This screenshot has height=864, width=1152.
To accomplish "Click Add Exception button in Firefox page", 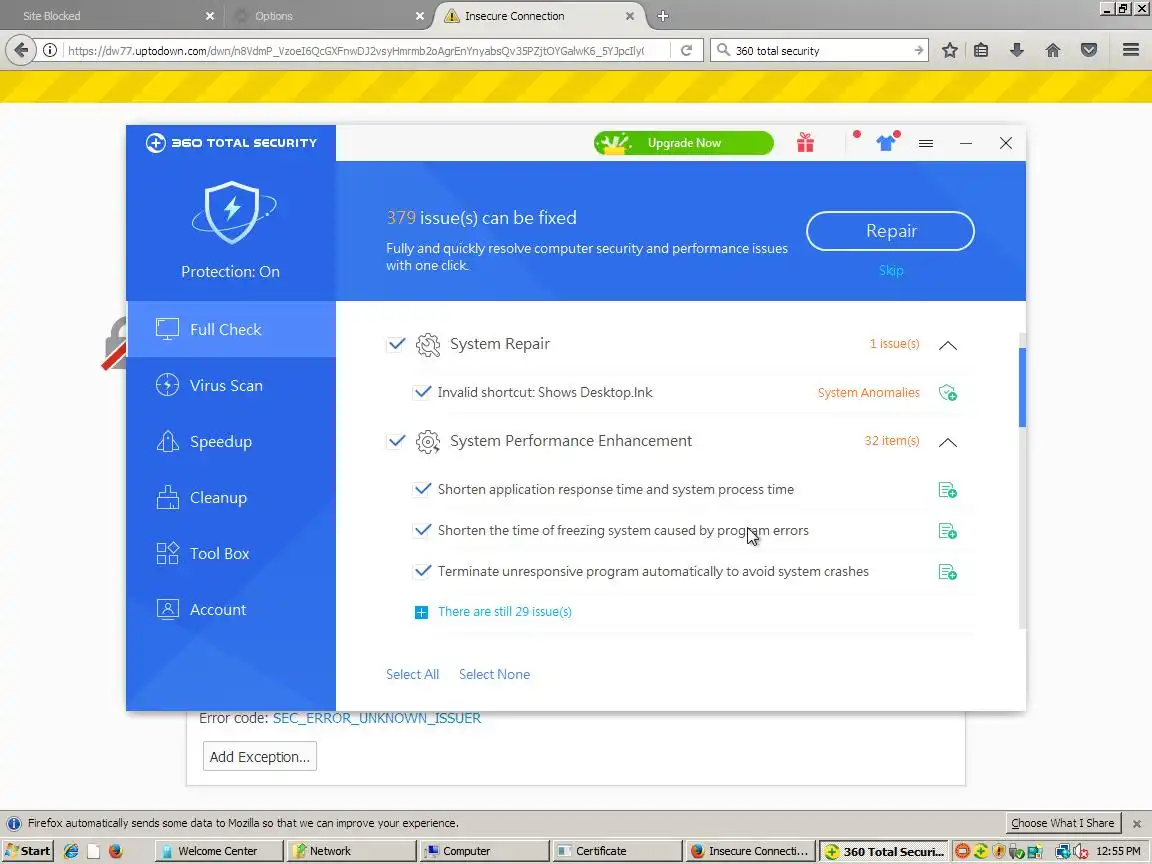I will tap(259, 757).
